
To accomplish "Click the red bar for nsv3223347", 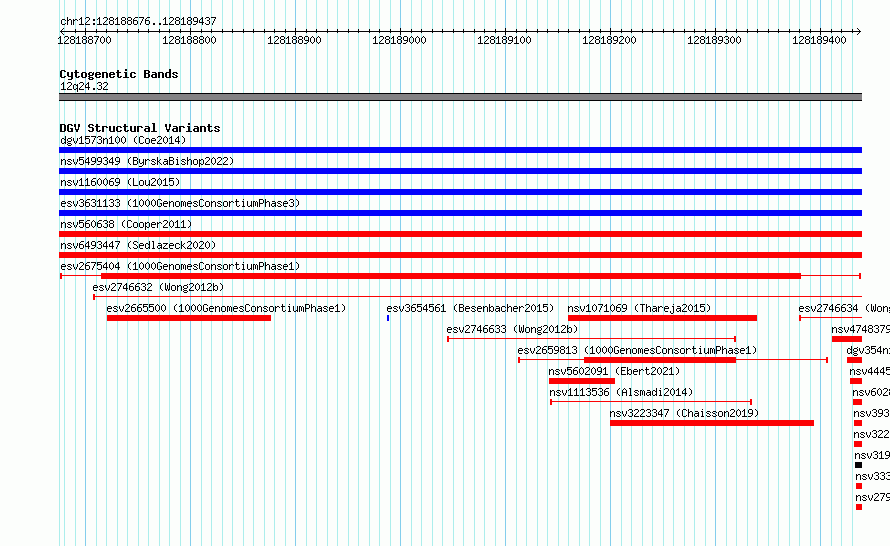I will click(712, 423).
